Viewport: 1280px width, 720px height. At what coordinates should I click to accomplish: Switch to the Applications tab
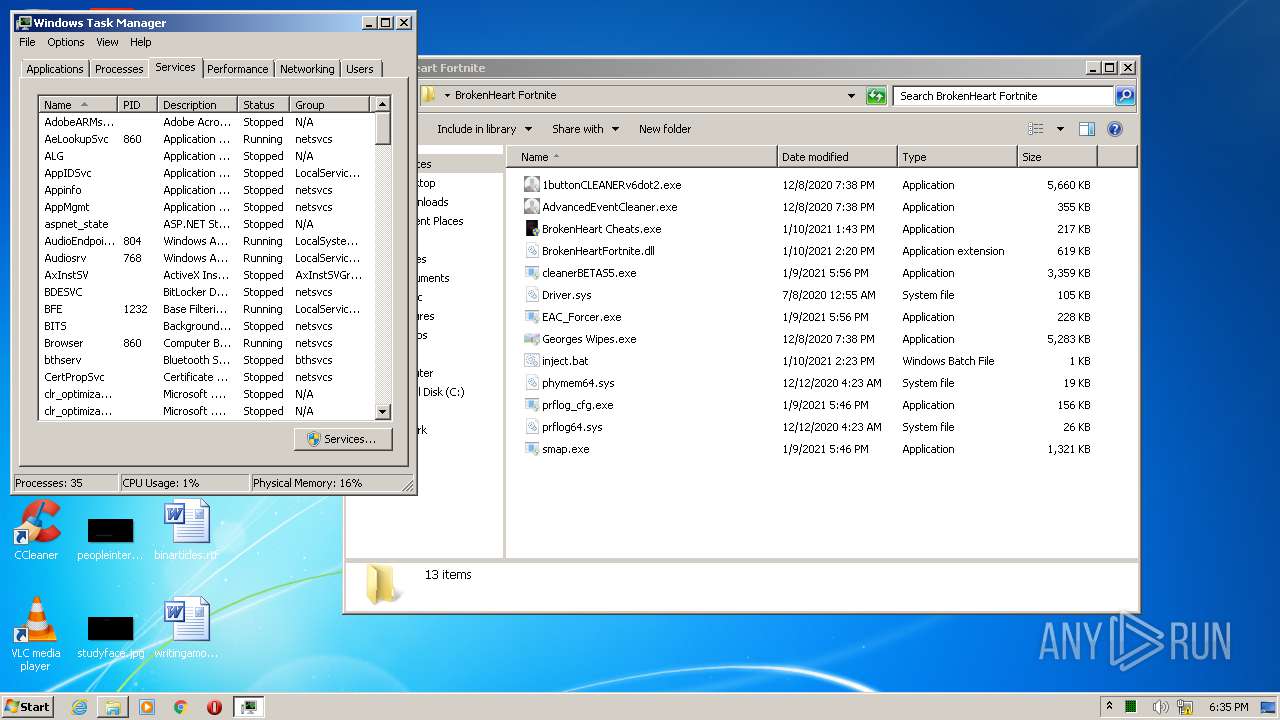55,69
